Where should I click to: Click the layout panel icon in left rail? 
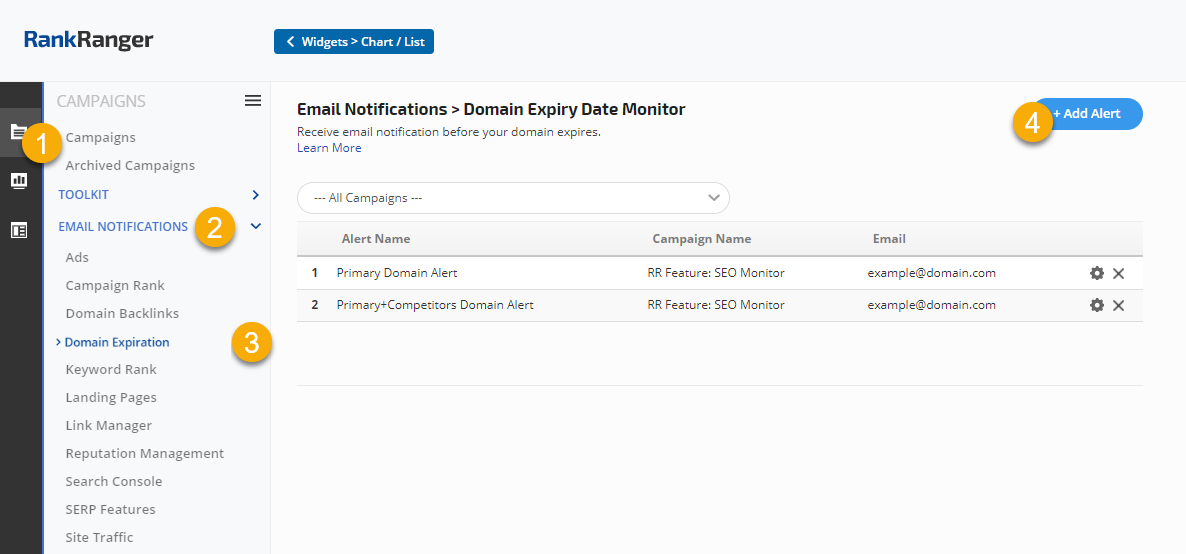point(19,230)
